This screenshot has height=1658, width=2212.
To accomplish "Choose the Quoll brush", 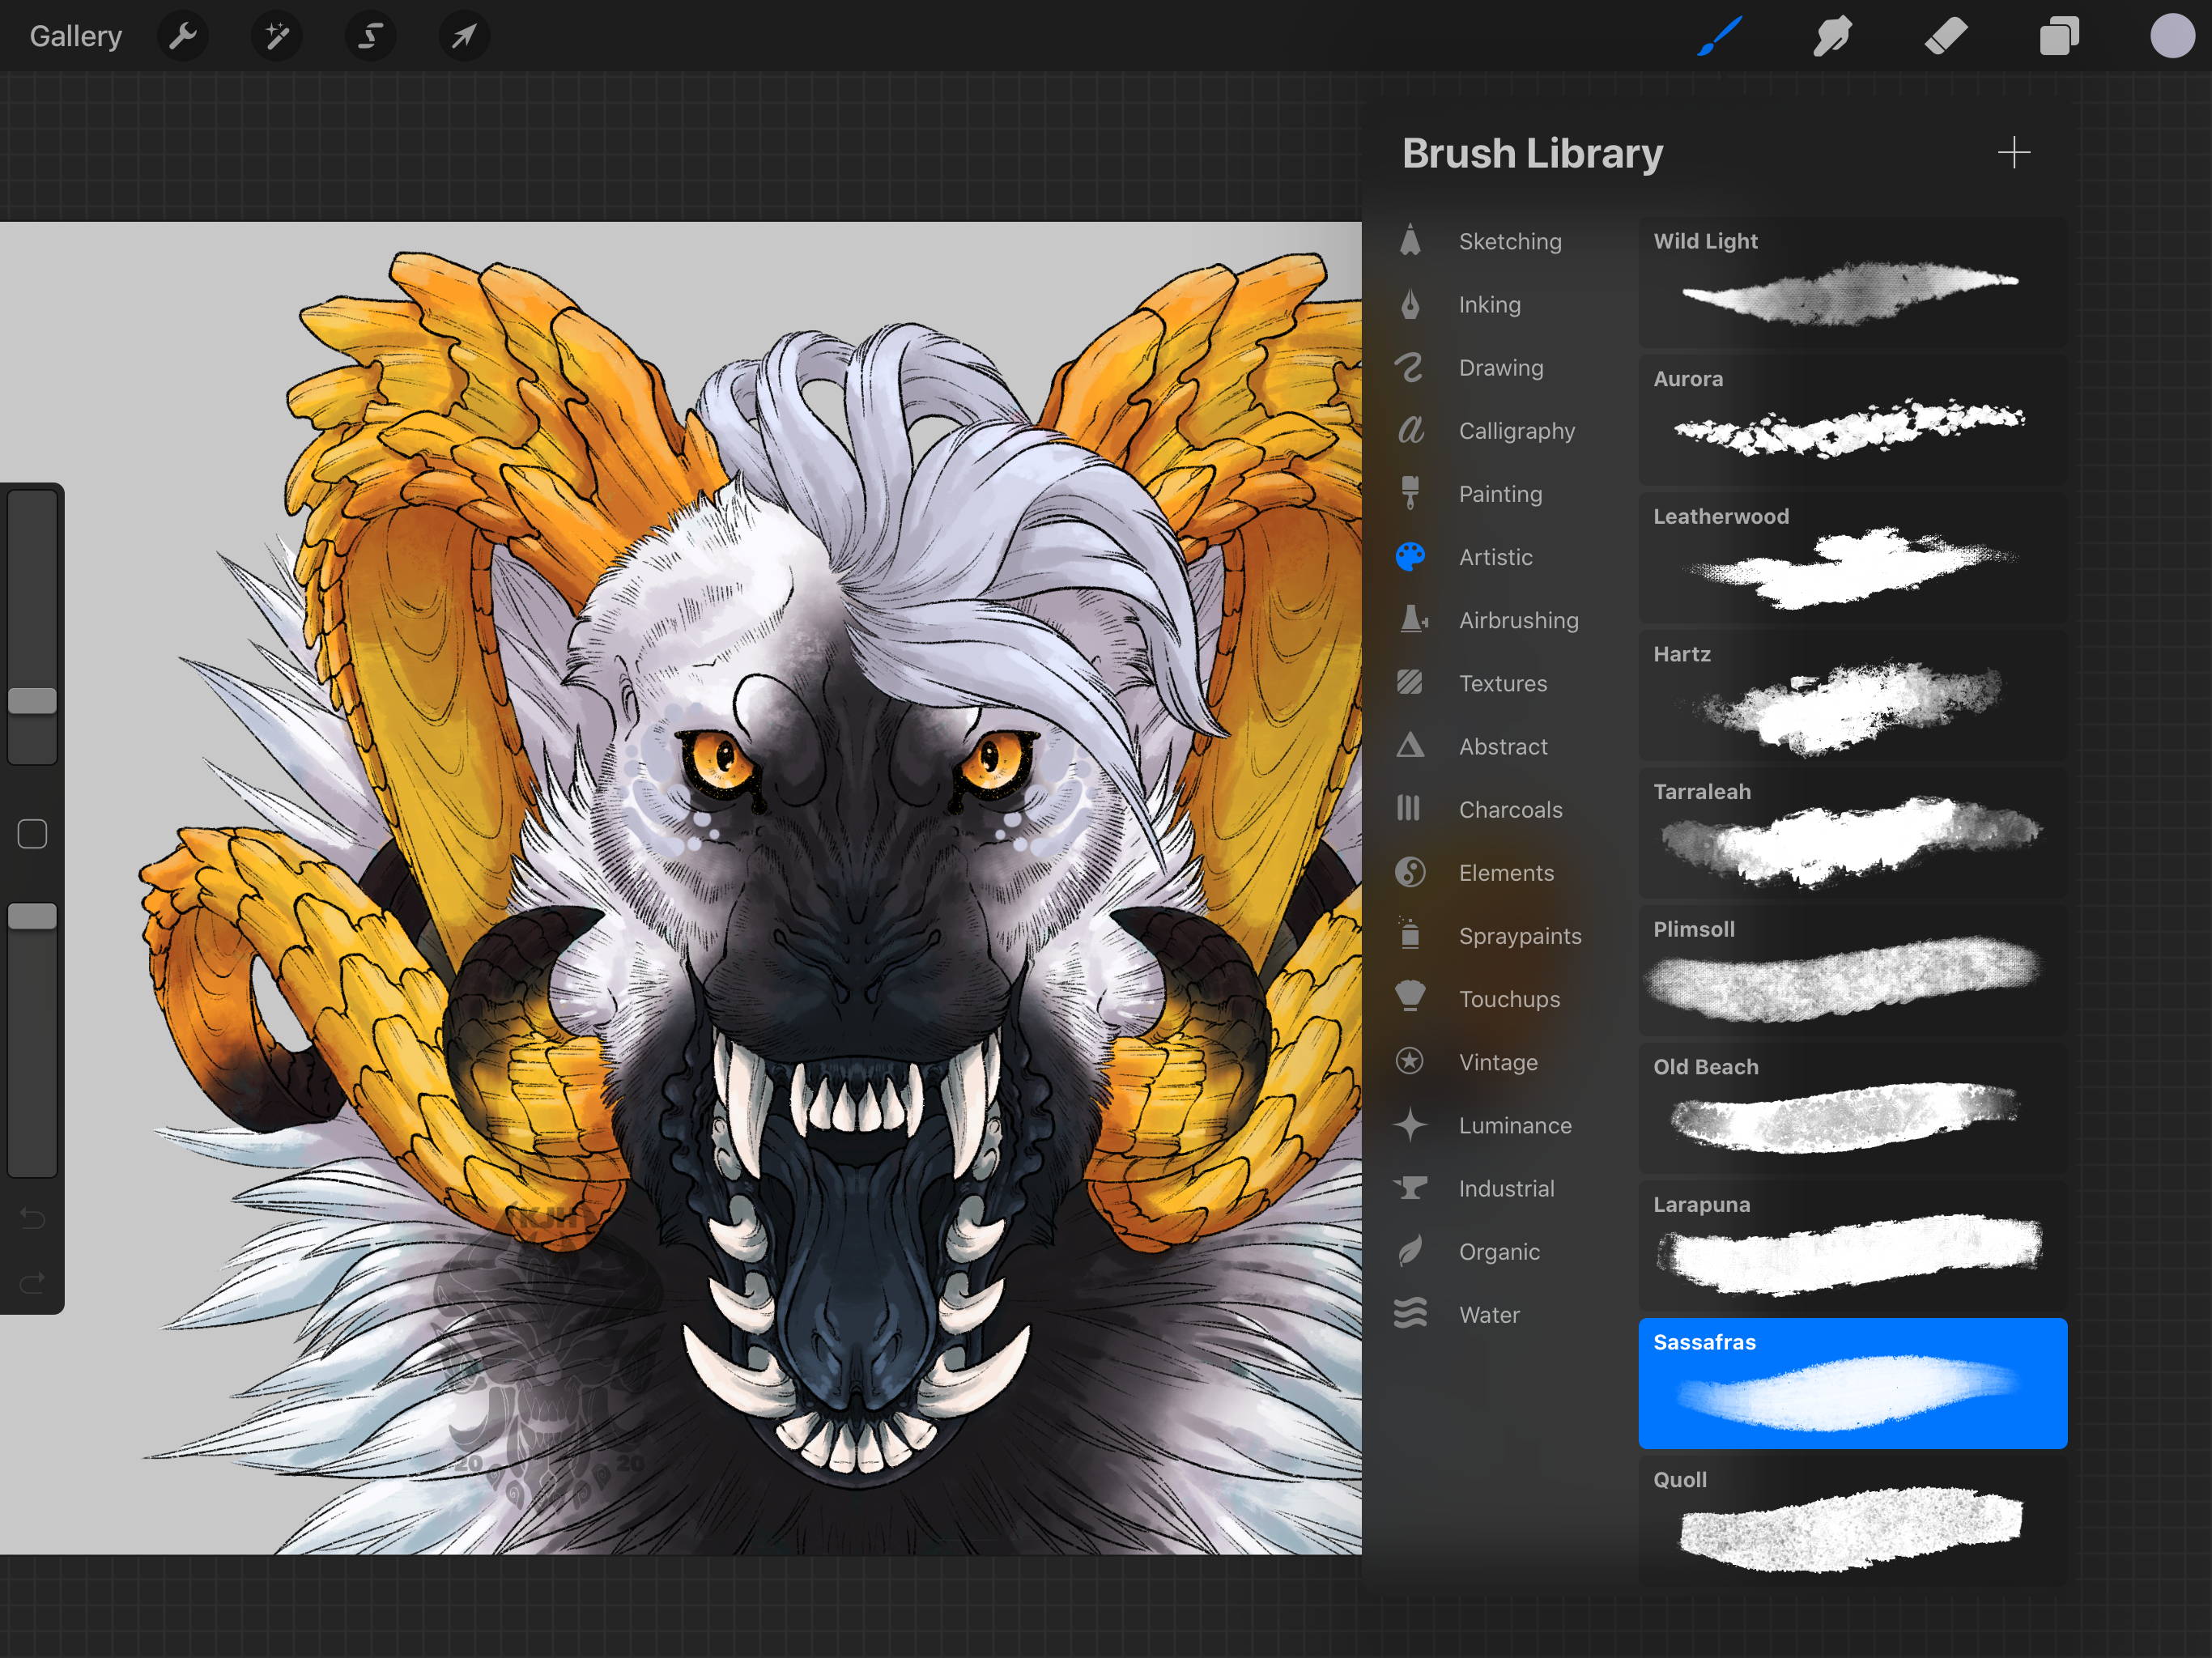I will [1852, 1521].
